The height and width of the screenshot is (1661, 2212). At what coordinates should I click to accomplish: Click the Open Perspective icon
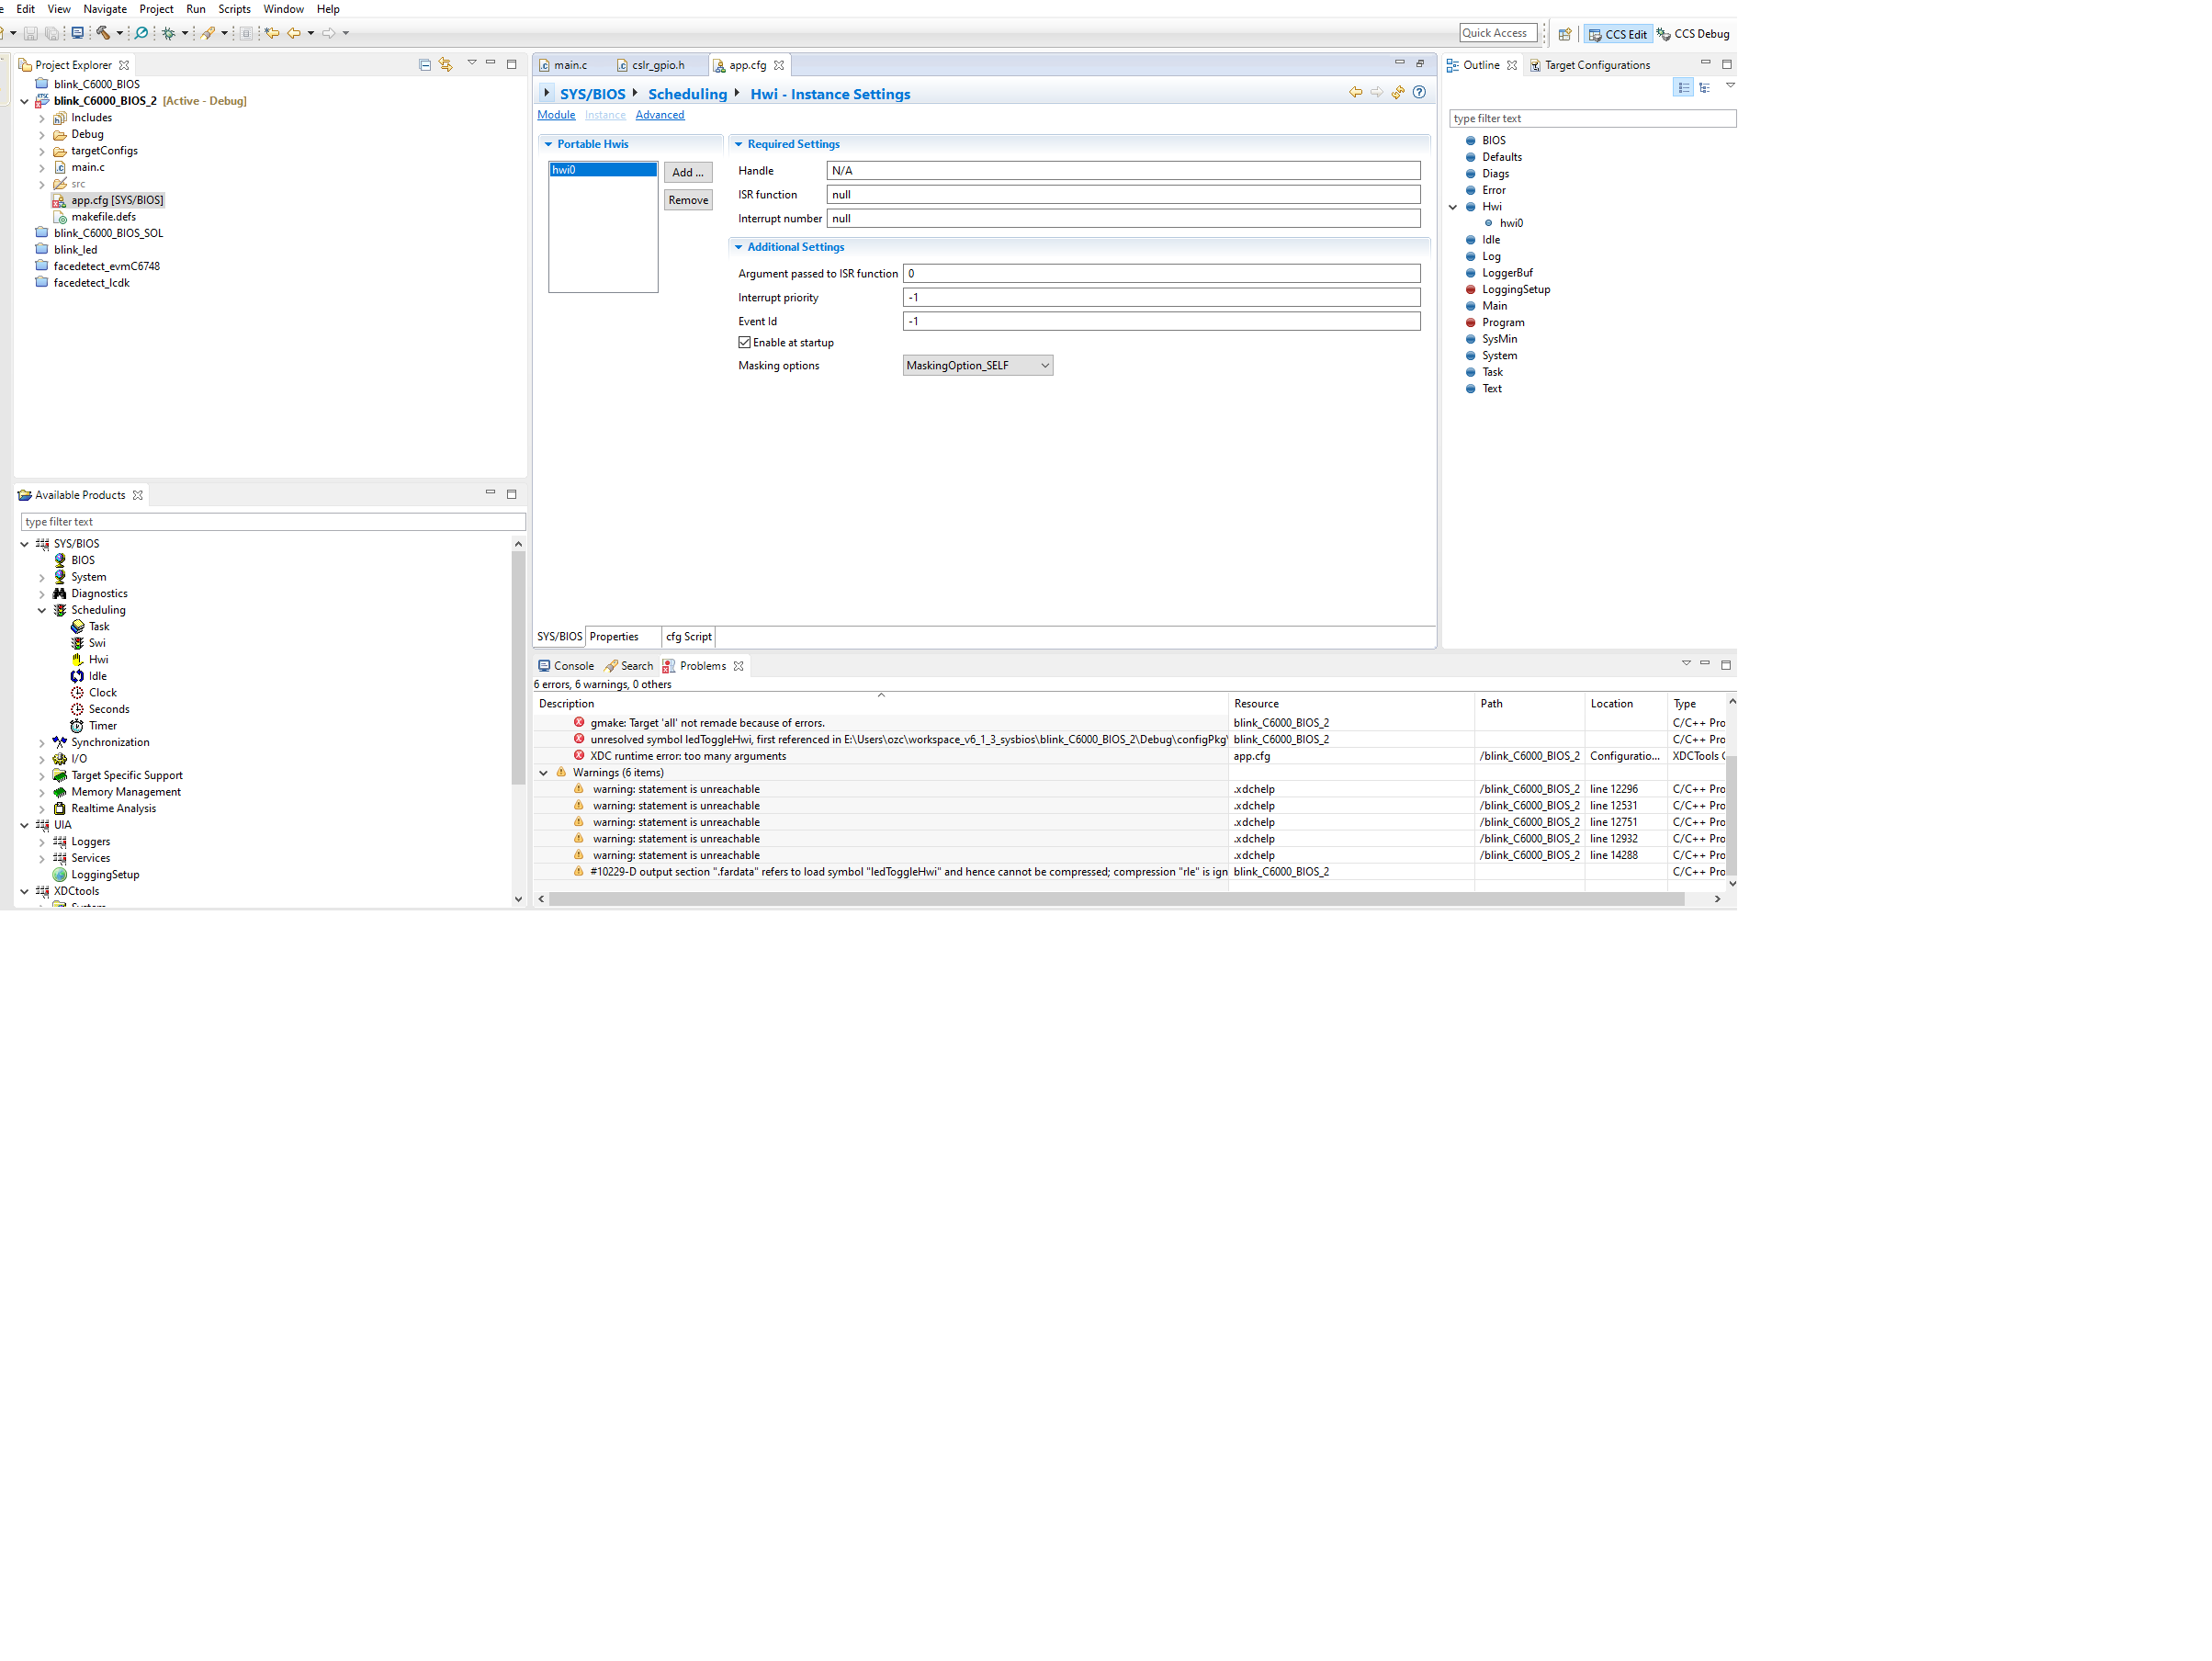coord(1564,34)
